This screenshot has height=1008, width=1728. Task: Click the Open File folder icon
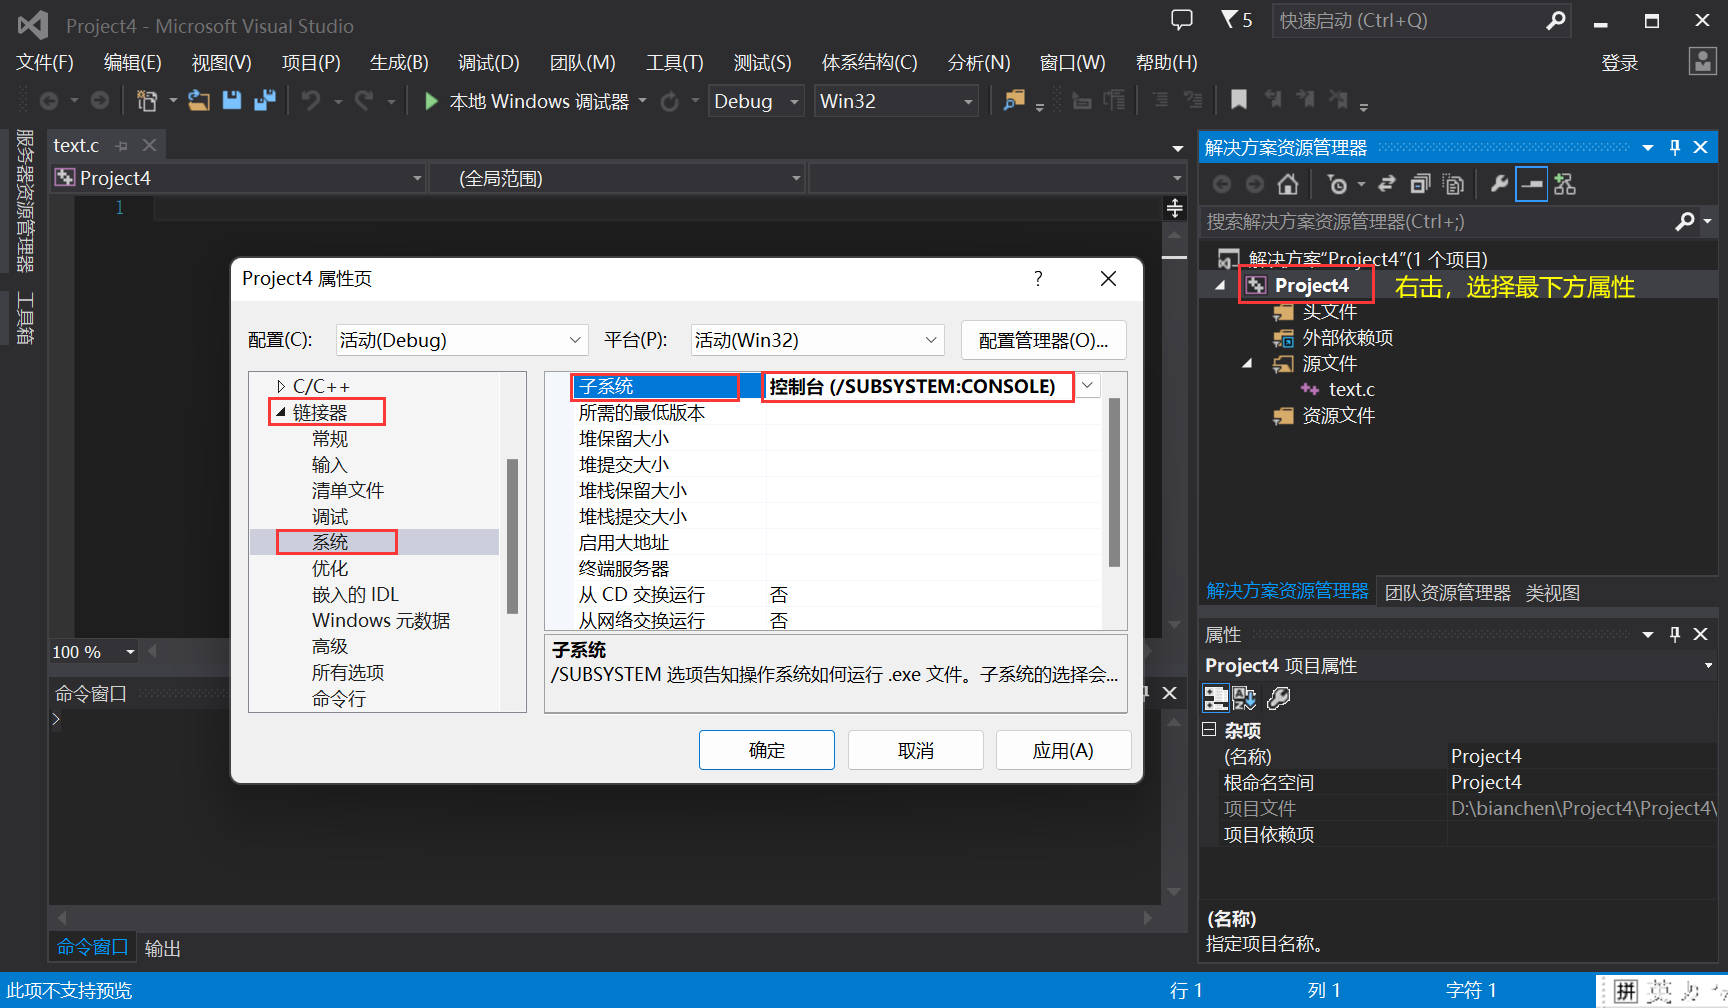pyautogui.click(x=199, y=101)
